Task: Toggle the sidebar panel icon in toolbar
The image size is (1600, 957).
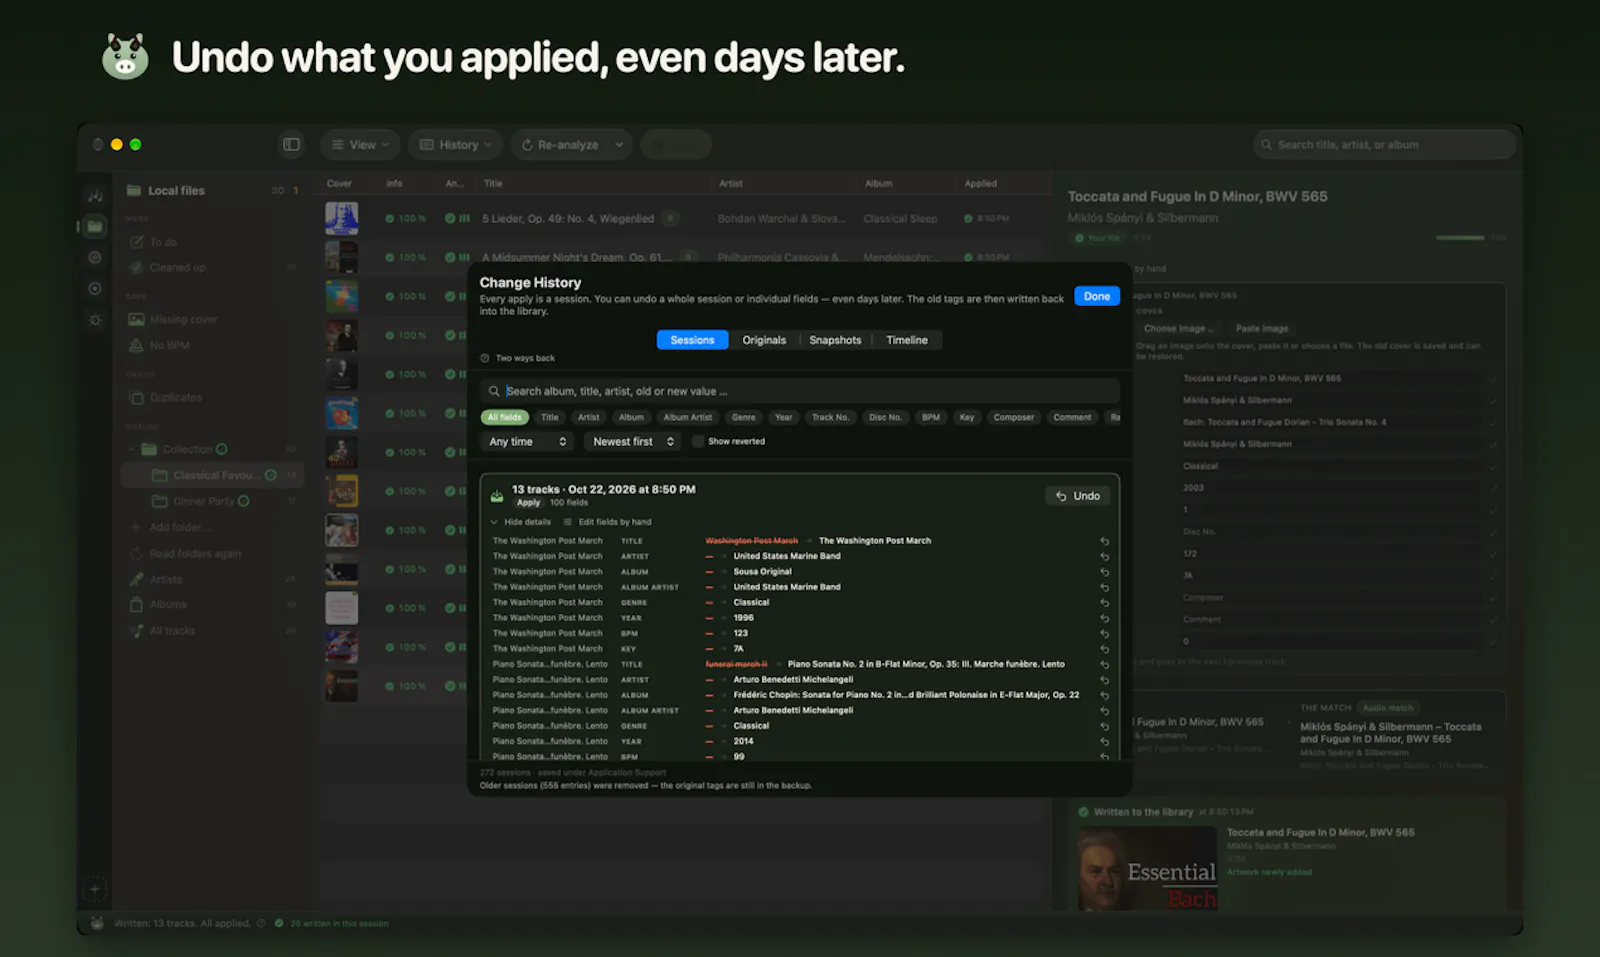Action: click(x=291, y=144)
